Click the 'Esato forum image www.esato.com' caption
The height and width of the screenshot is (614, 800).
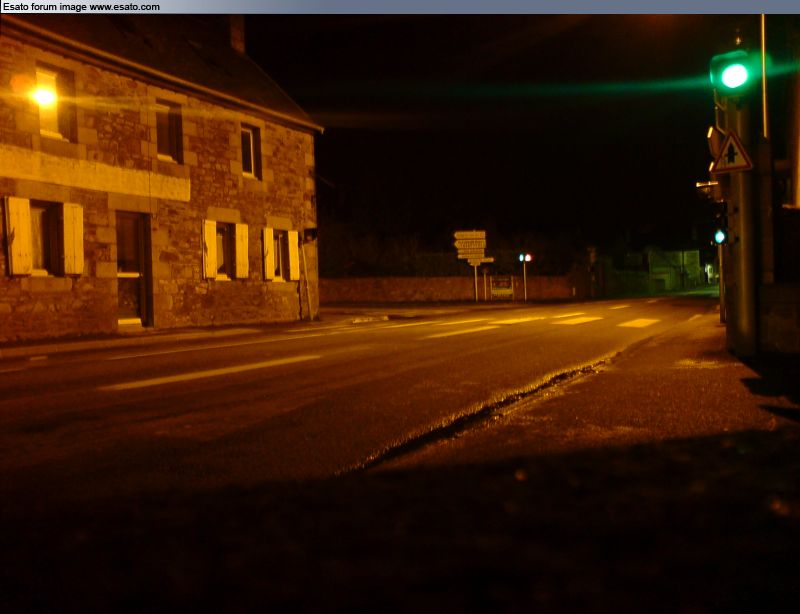click(81, 7)
